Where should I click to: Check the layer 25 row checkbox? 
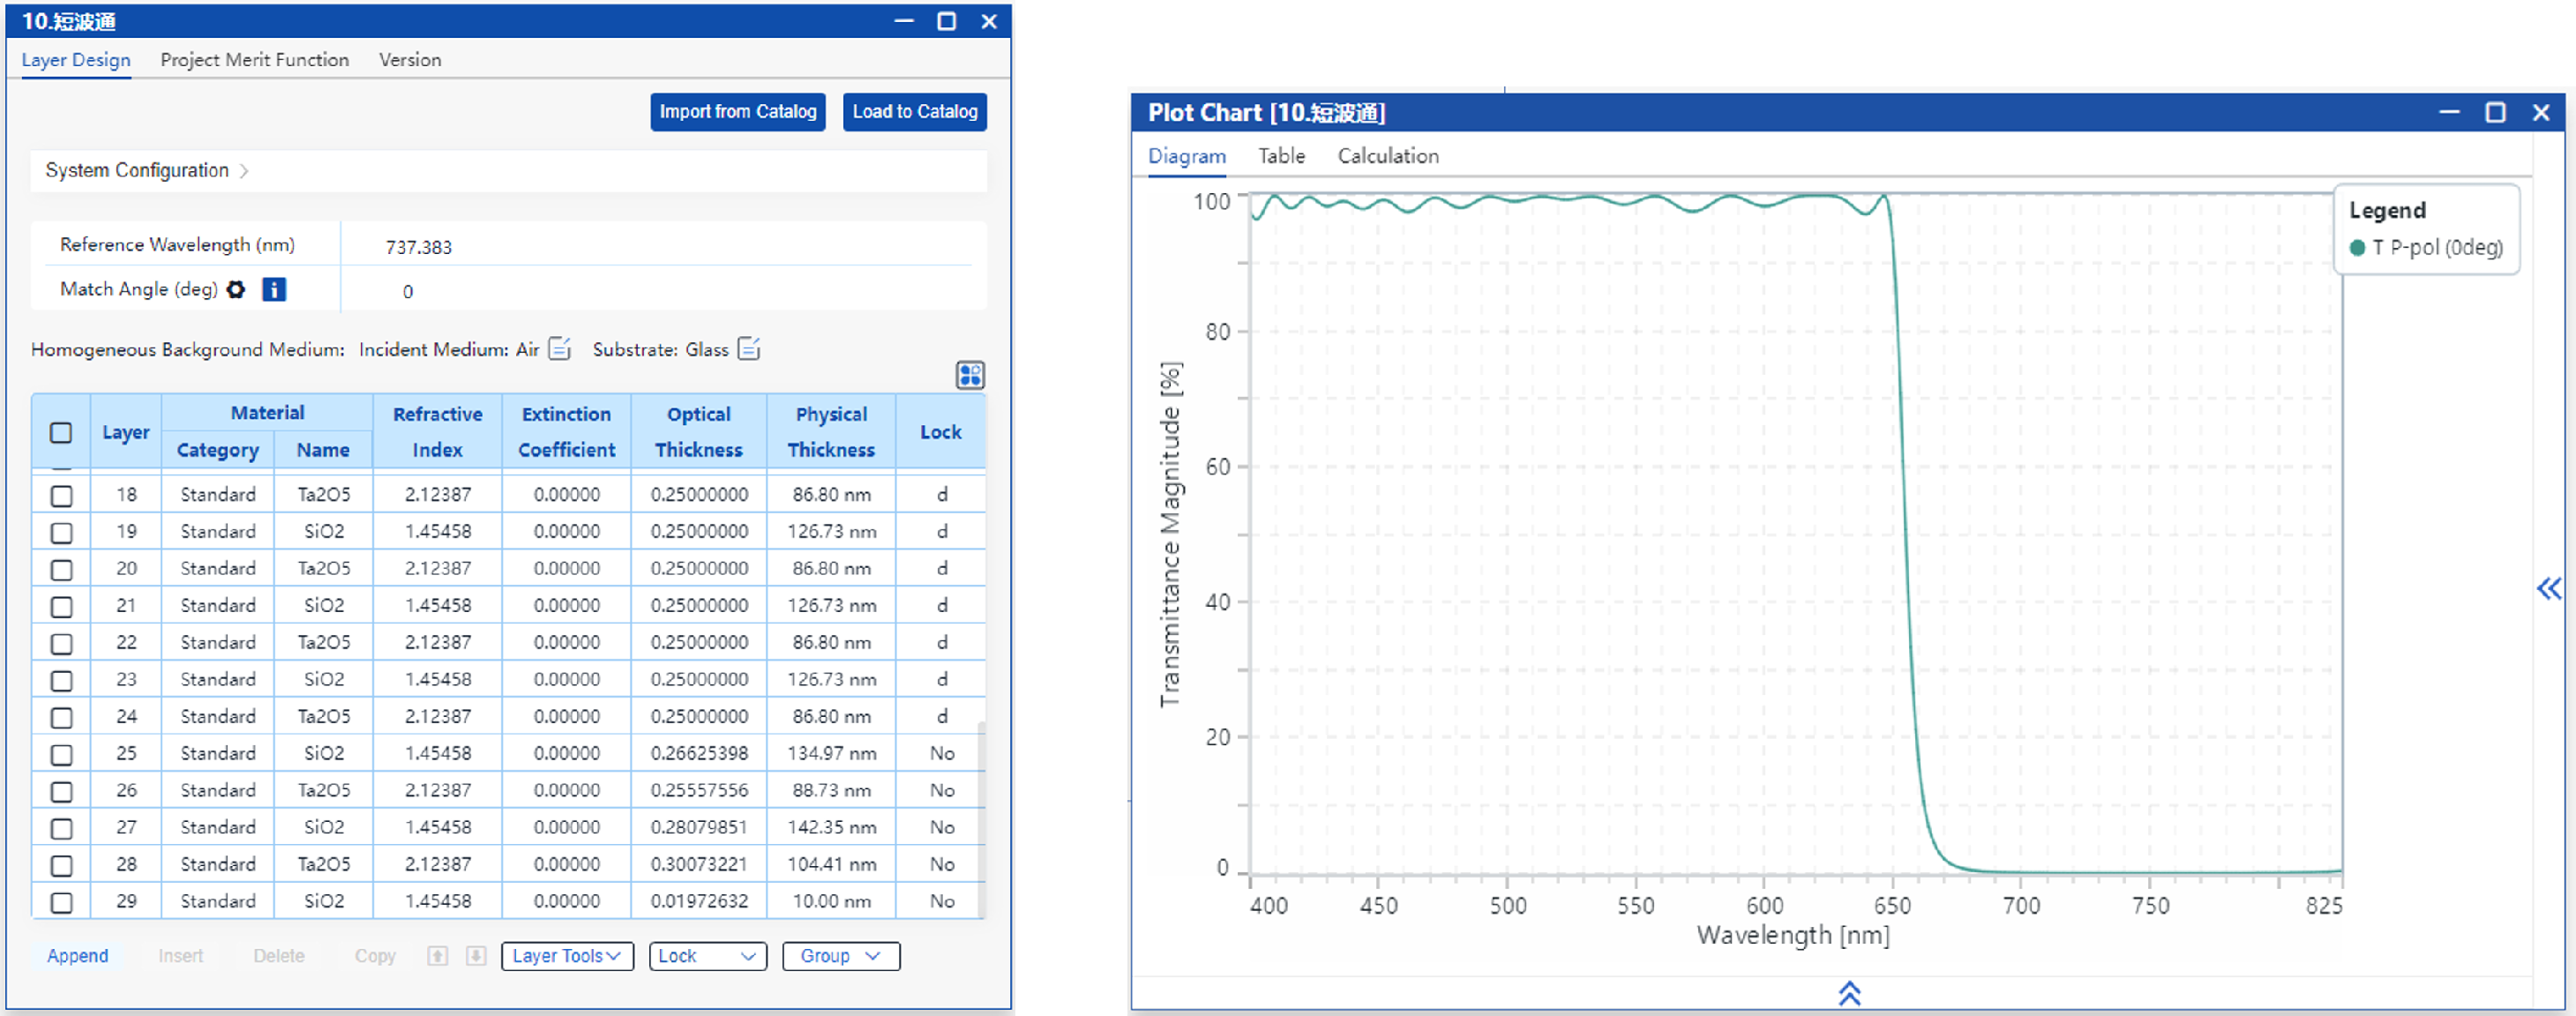(x=62, y=754)
